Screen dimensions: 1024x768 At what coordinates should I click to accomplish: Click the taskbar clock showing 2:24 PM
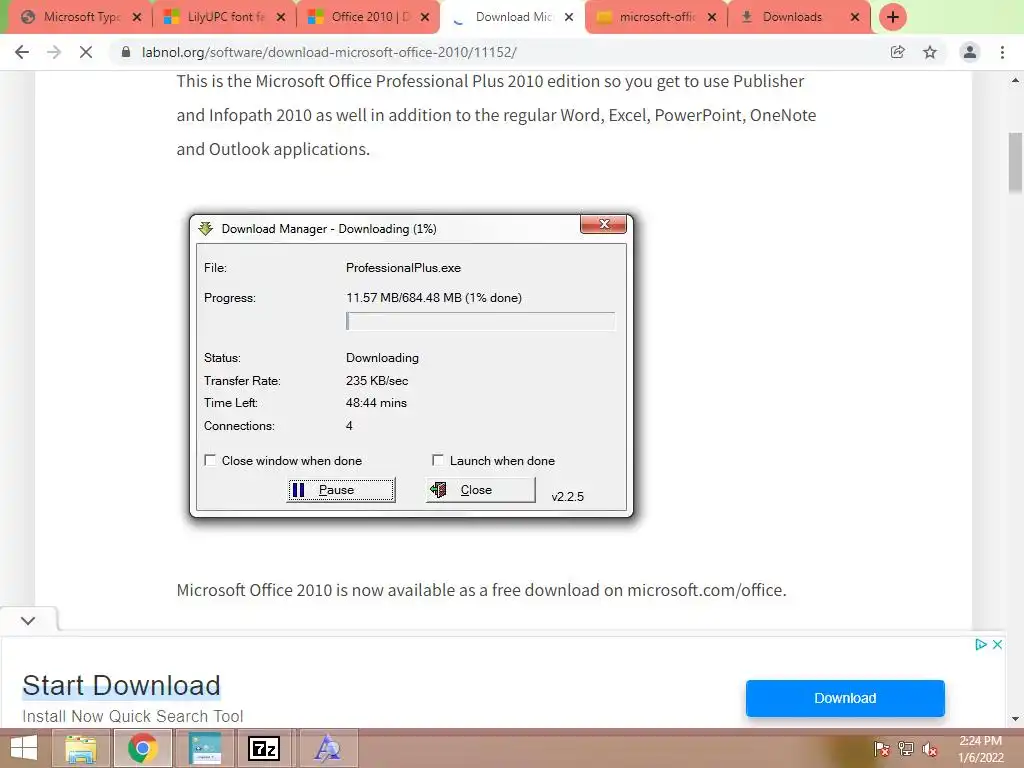click(x=980, y=749)
